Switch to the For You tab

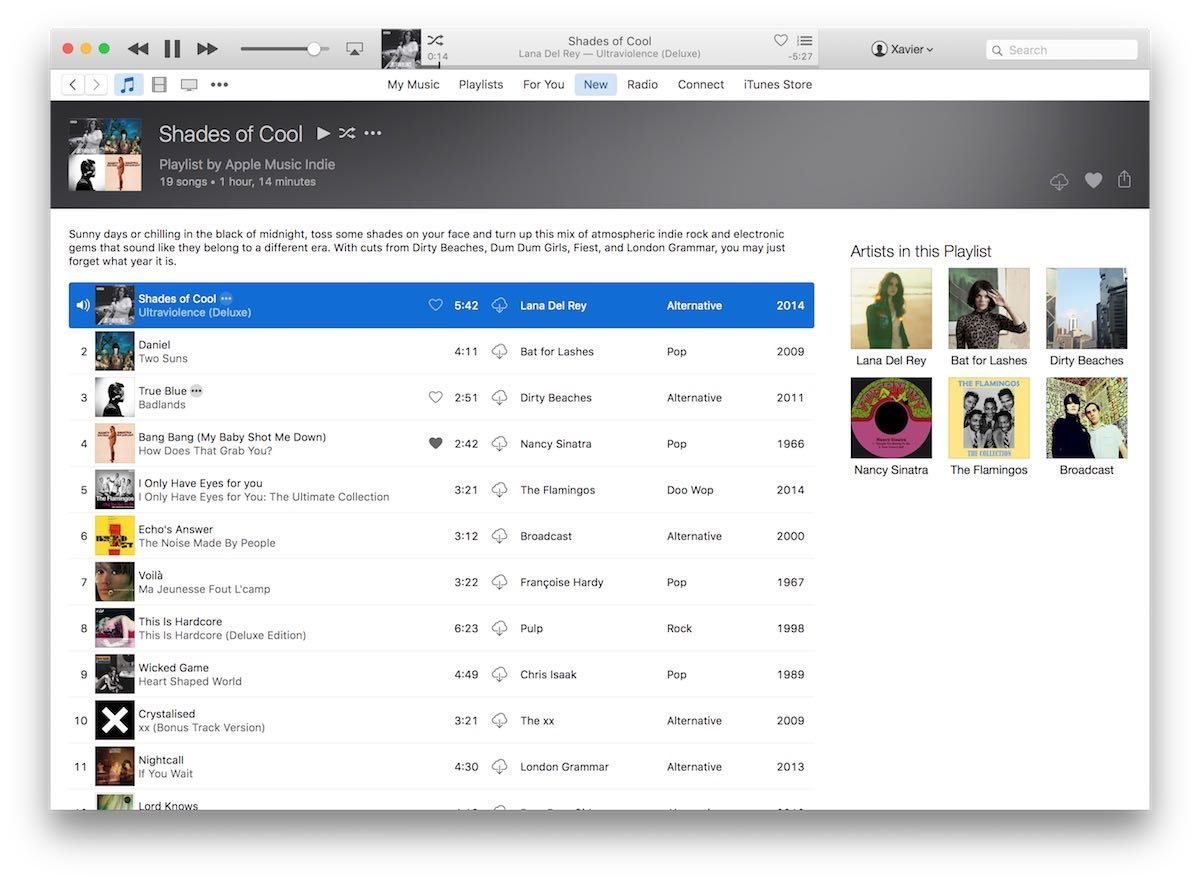point(543,84)
